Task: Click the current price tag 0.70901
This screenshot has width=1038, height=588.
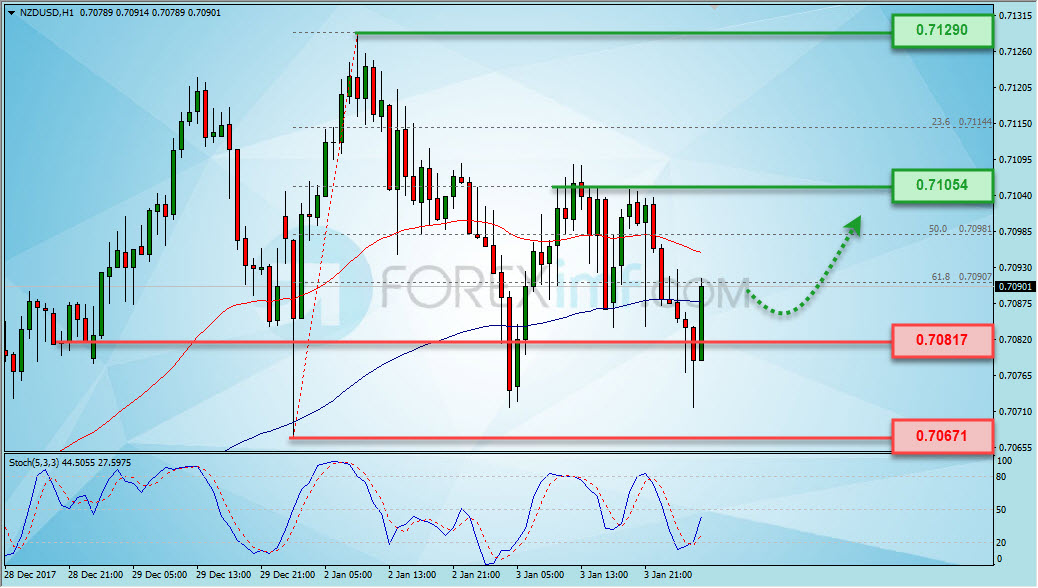Action: (x=1014, y=287)
